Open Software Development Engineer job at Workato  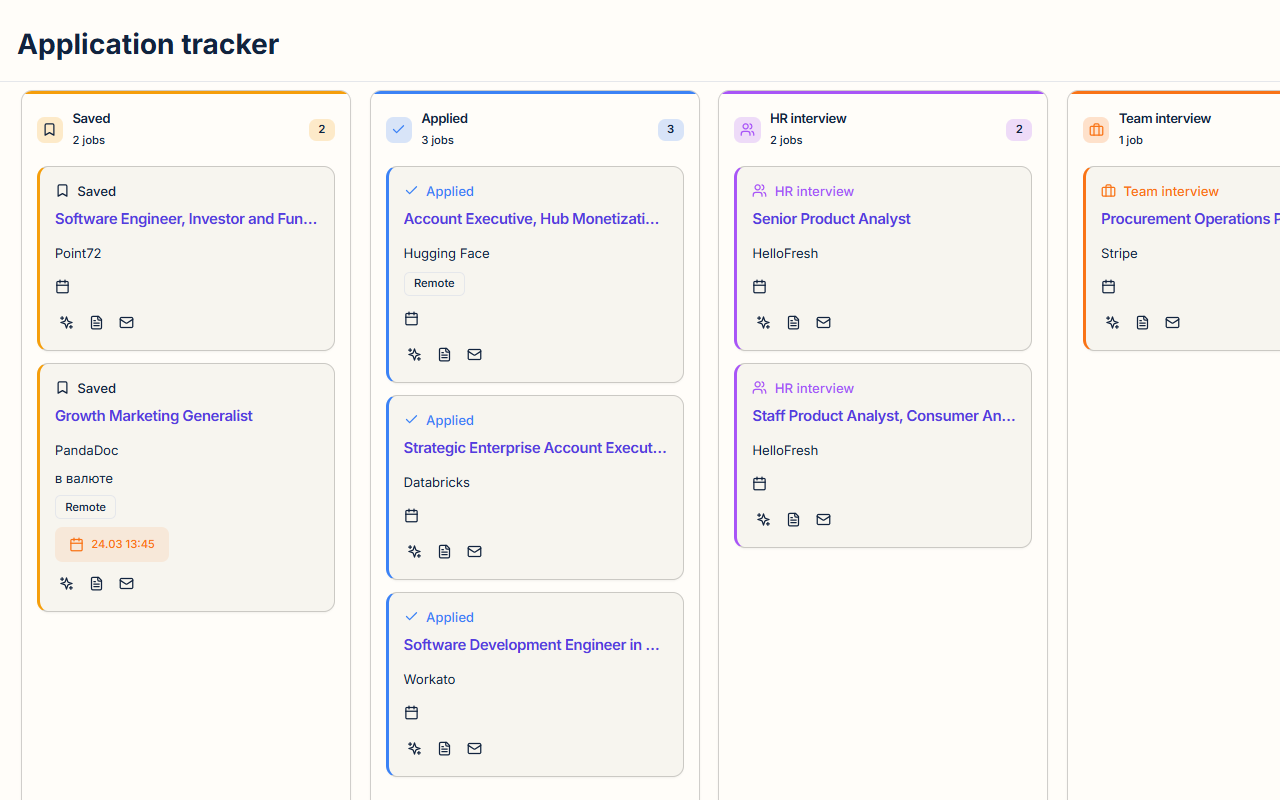(x=531, y=645)
